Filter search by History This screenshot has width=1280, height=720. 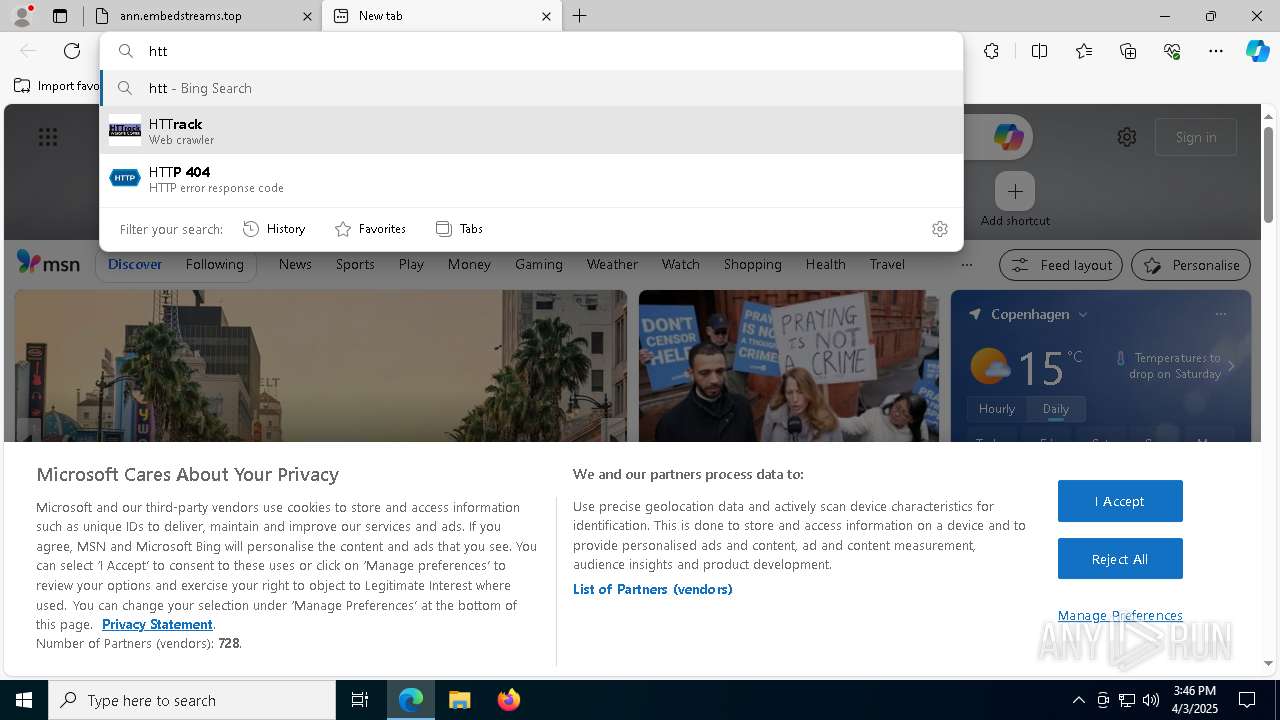(x=274, y=229)
